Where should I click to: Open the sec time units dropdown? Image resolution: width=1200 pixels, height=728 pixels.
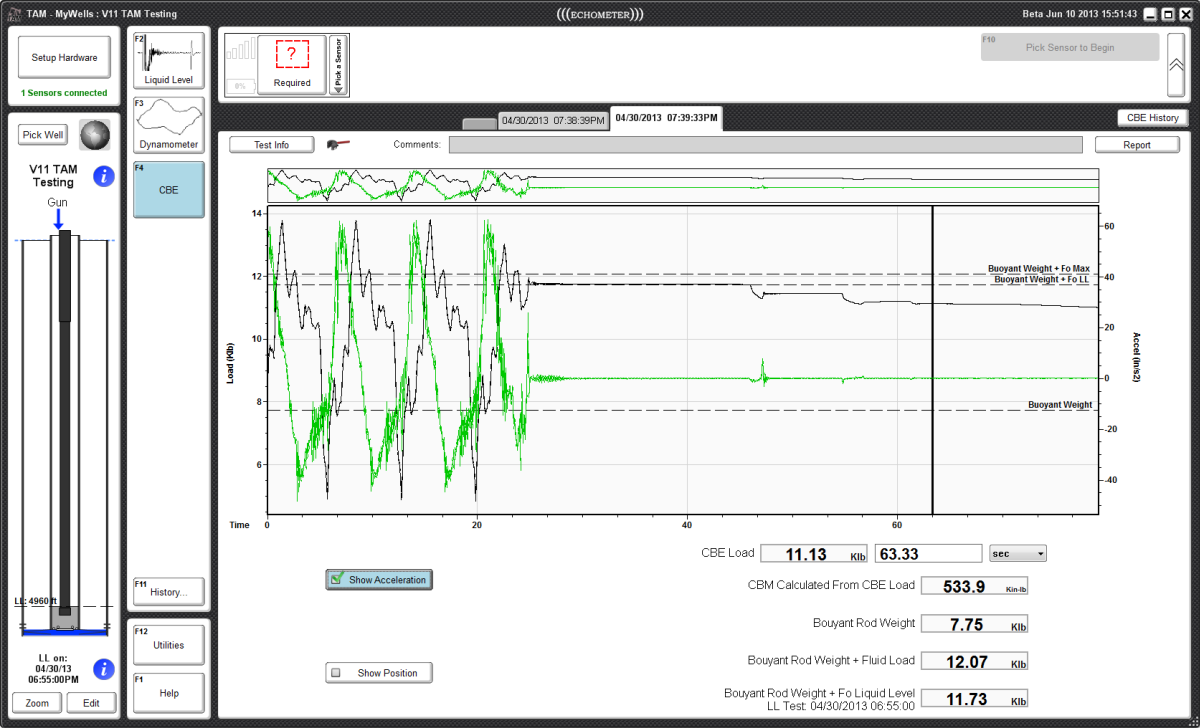pos(1017,552)
